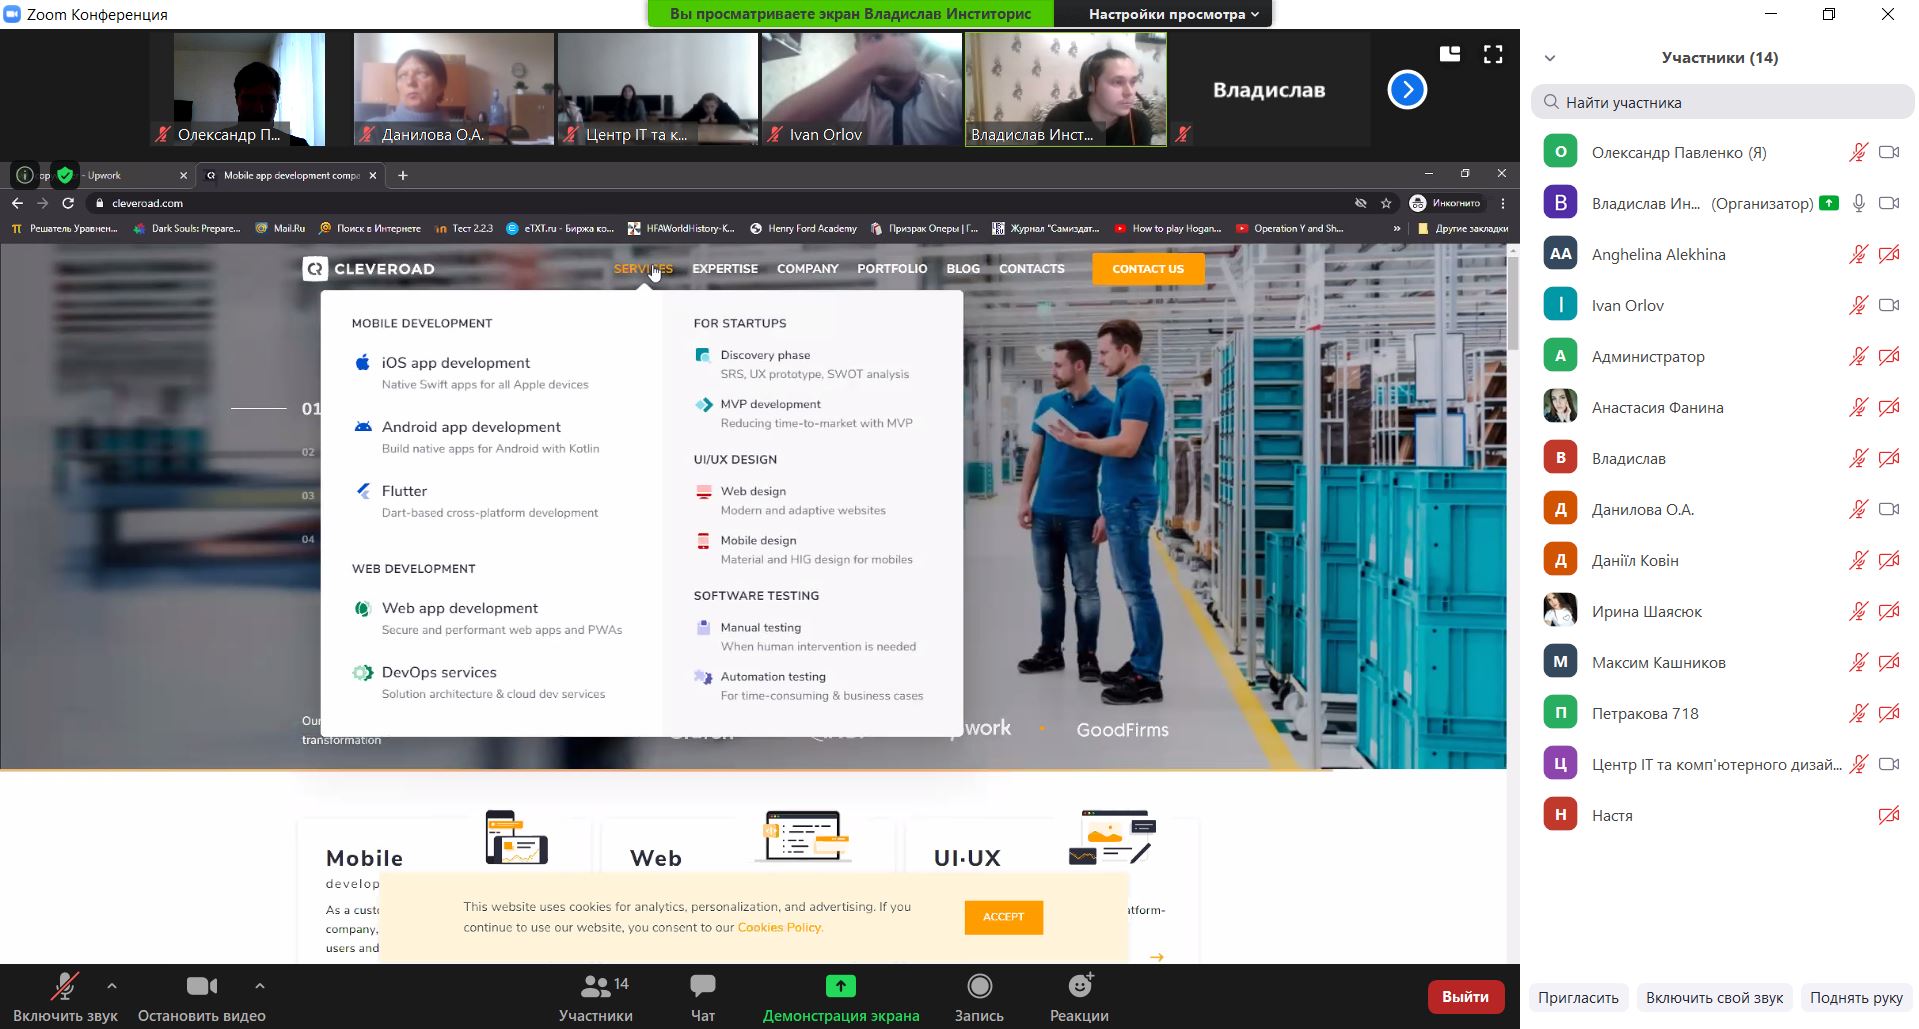Viewport: 1919px width, 1029px height.
Task: Click green Share Screen arrow icon
Action: click(840, 987)
